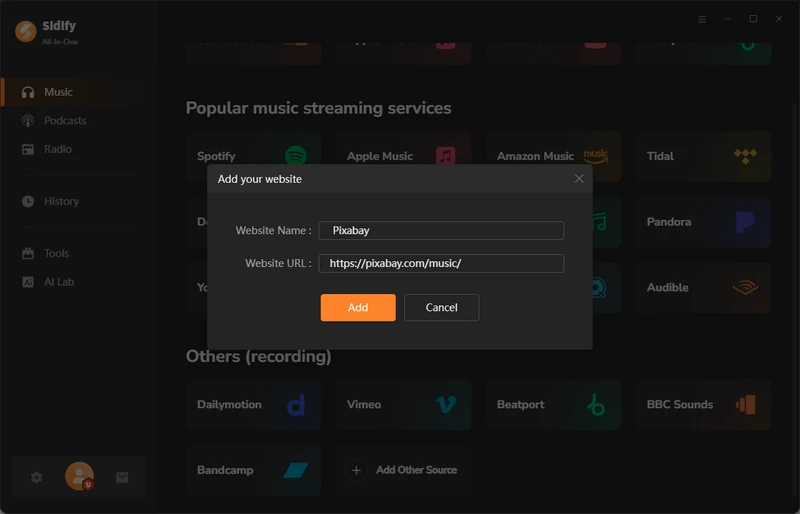Click the Beatport logo icon

coord(595,405)
